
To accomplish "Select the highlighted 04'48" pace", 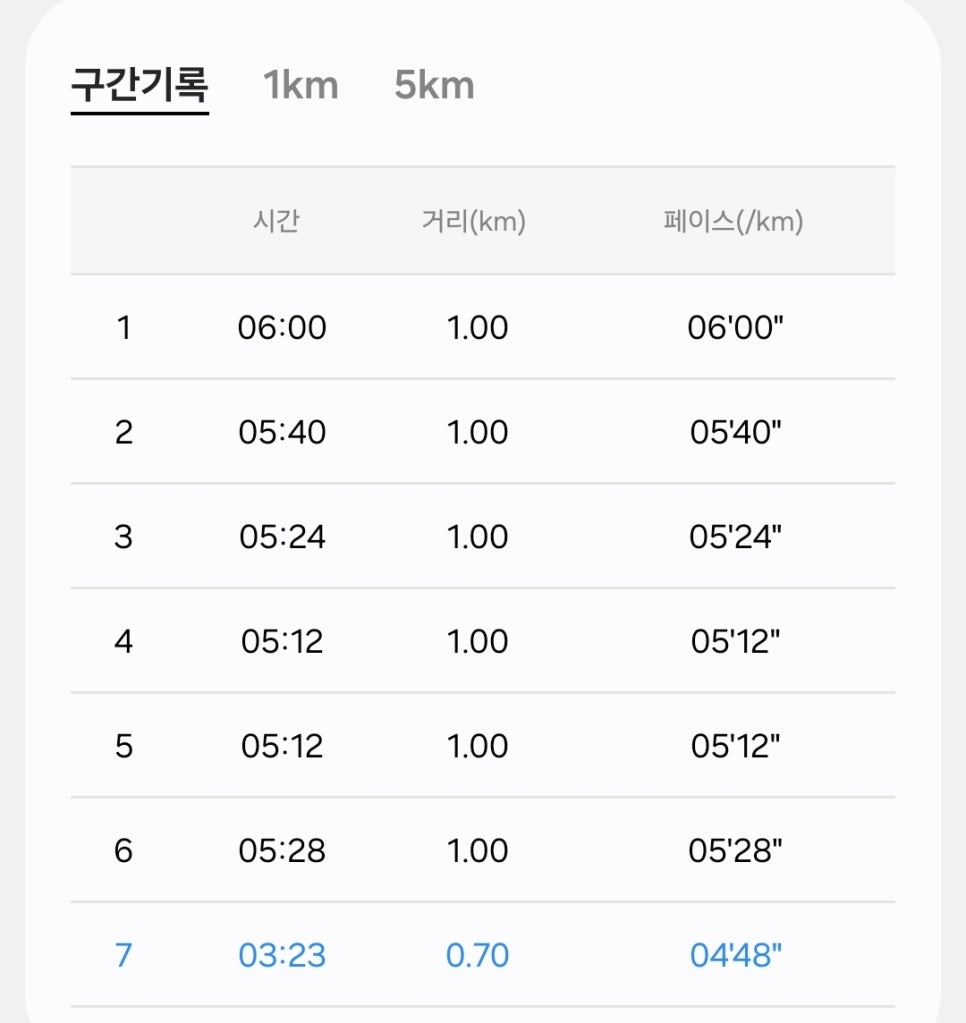I will pos(735,956).
